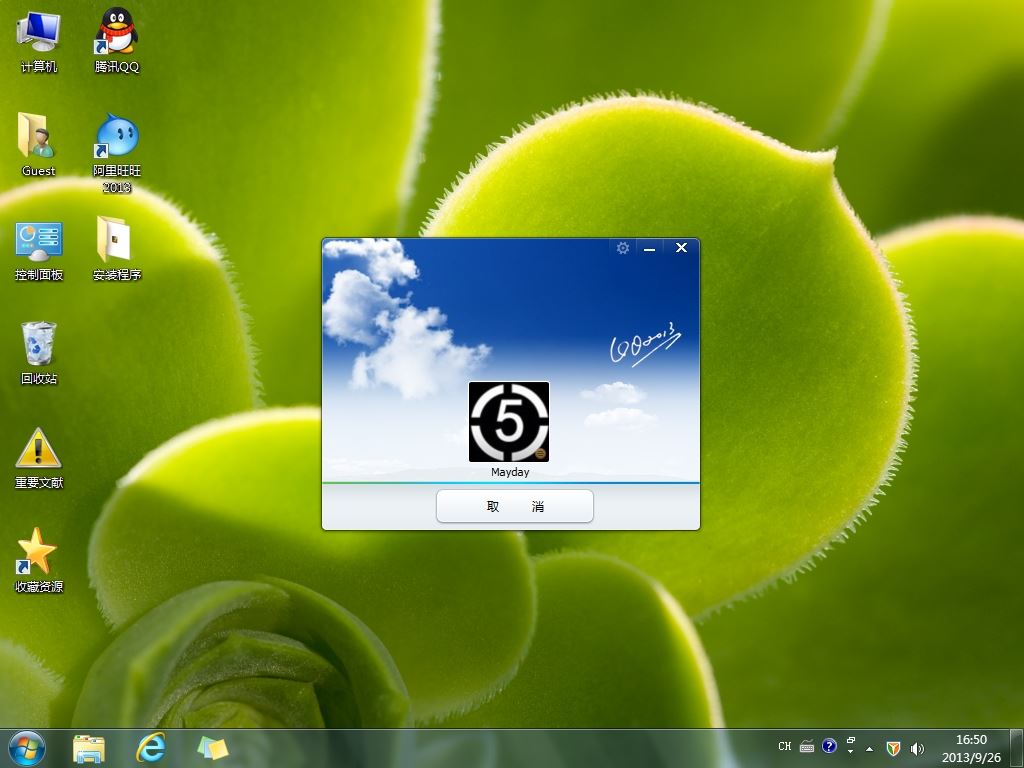
Task: Select the 回收站 recycle bin
Action: click(39, 353)
